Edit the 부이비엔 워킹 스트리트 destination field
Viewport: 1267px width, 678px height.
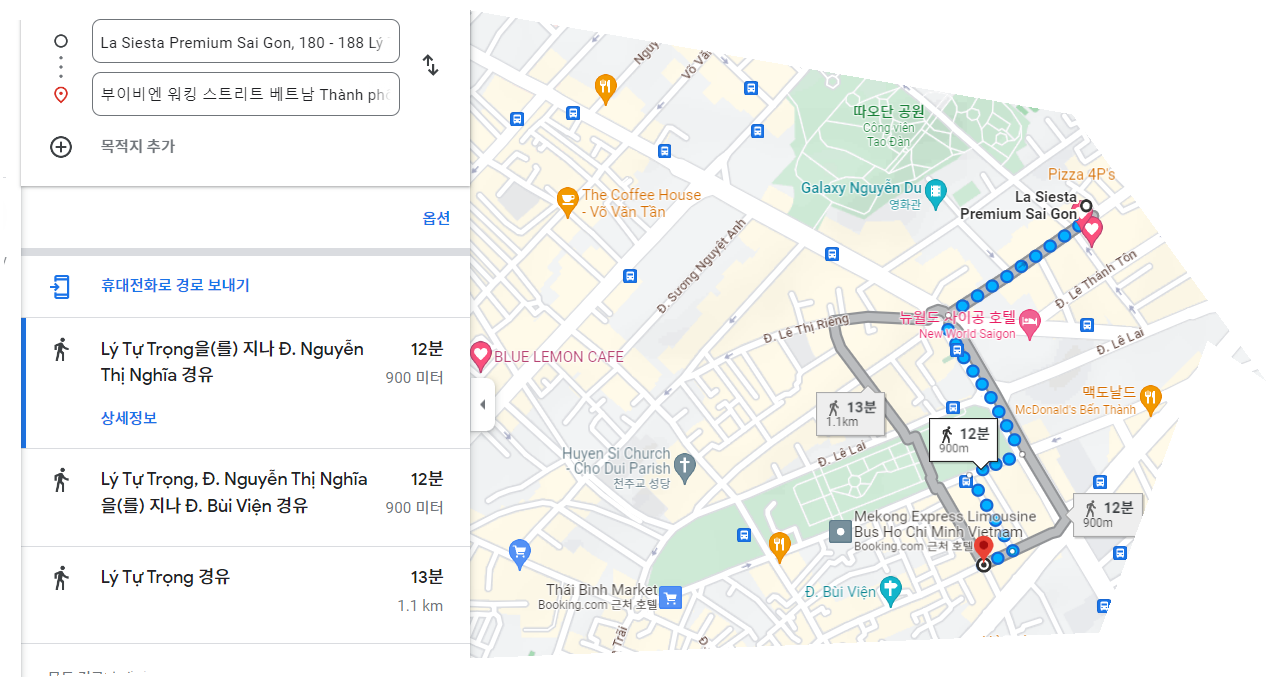pyautogui.click(x=246, y=94)
